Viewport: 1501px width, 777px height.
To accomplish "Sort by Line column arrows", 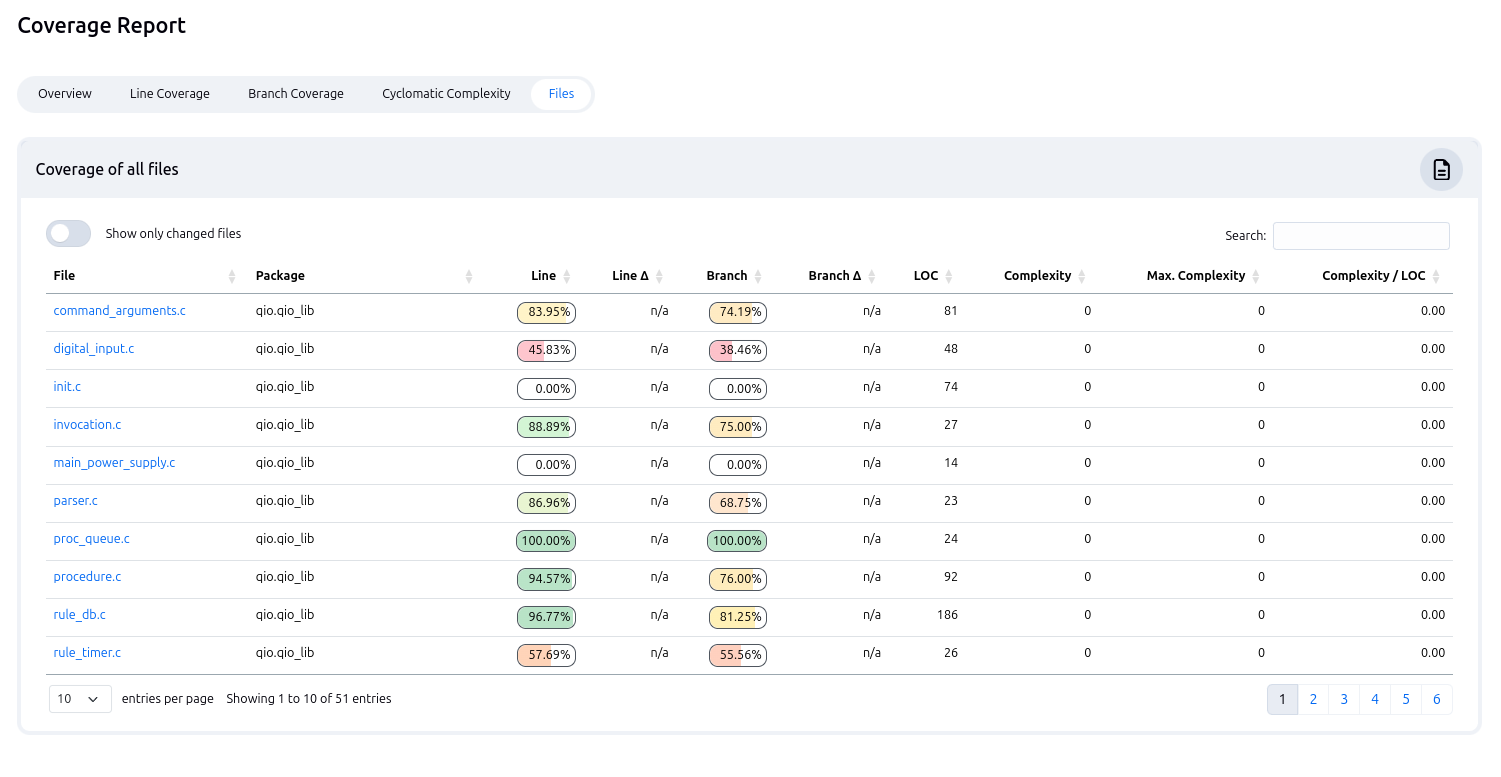I will click(x=567, y=276).
